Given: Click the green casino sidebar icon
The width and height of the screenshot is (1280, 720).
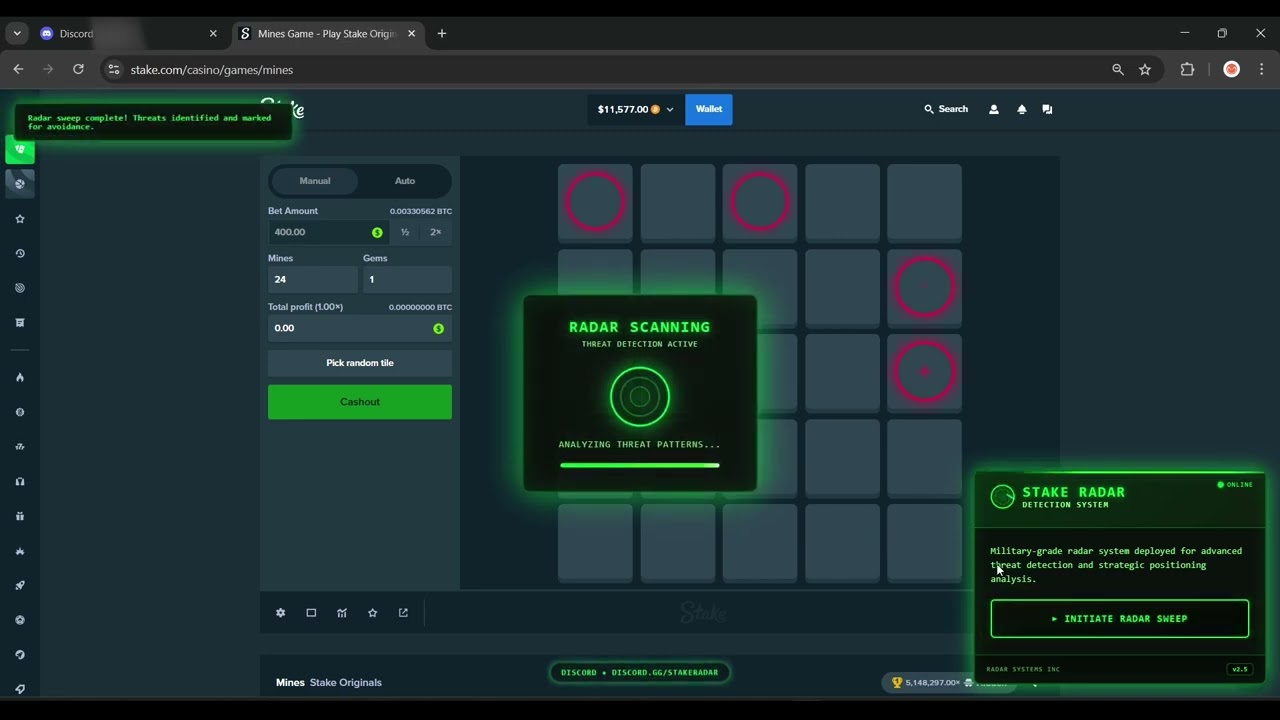Looking at the screenshot, I should tap(20, 150).
